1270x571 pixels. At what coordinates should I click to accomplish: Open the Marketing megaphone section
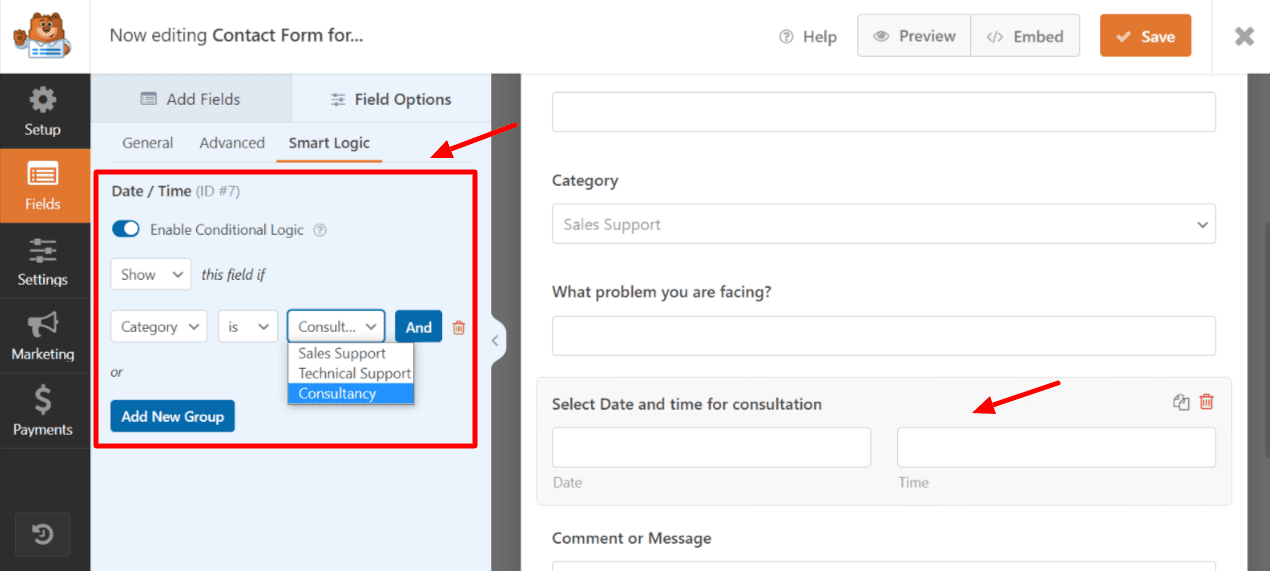[x=43, y=336]
